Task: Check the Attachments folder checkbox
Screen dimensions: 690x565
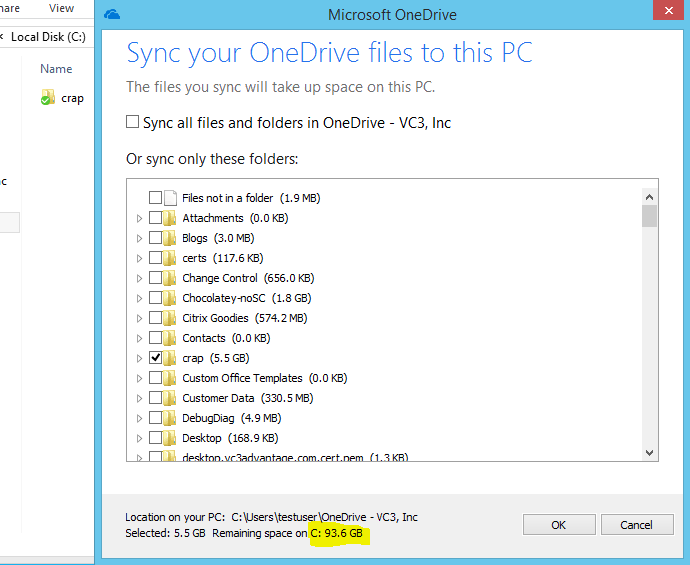Action: click(155, 217)
